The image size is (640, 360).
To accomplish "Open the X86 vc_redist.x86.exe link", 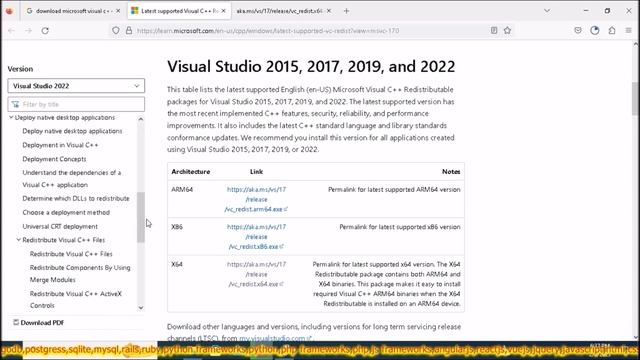I will (256, 237).
